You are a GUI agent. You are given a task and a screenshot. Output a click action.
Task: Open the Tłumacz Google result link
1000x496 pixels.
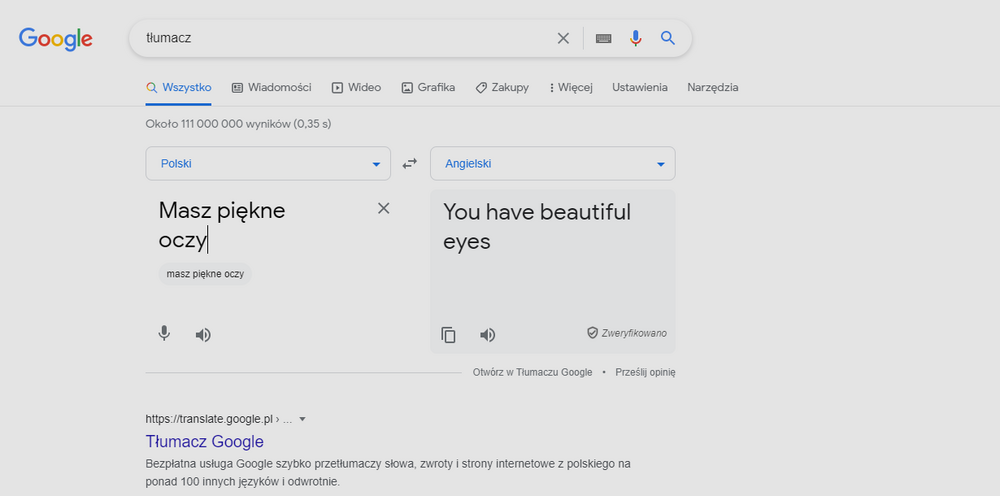(205, 441)
